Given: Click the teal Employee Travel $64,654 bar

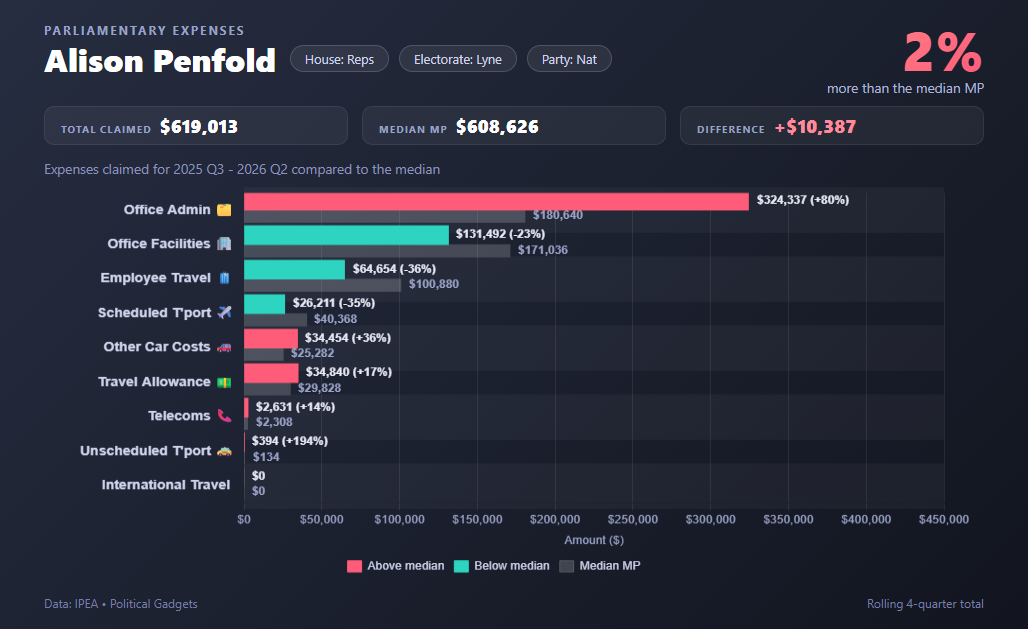Looking at the screenshot, I should click(x=294, y=270).
